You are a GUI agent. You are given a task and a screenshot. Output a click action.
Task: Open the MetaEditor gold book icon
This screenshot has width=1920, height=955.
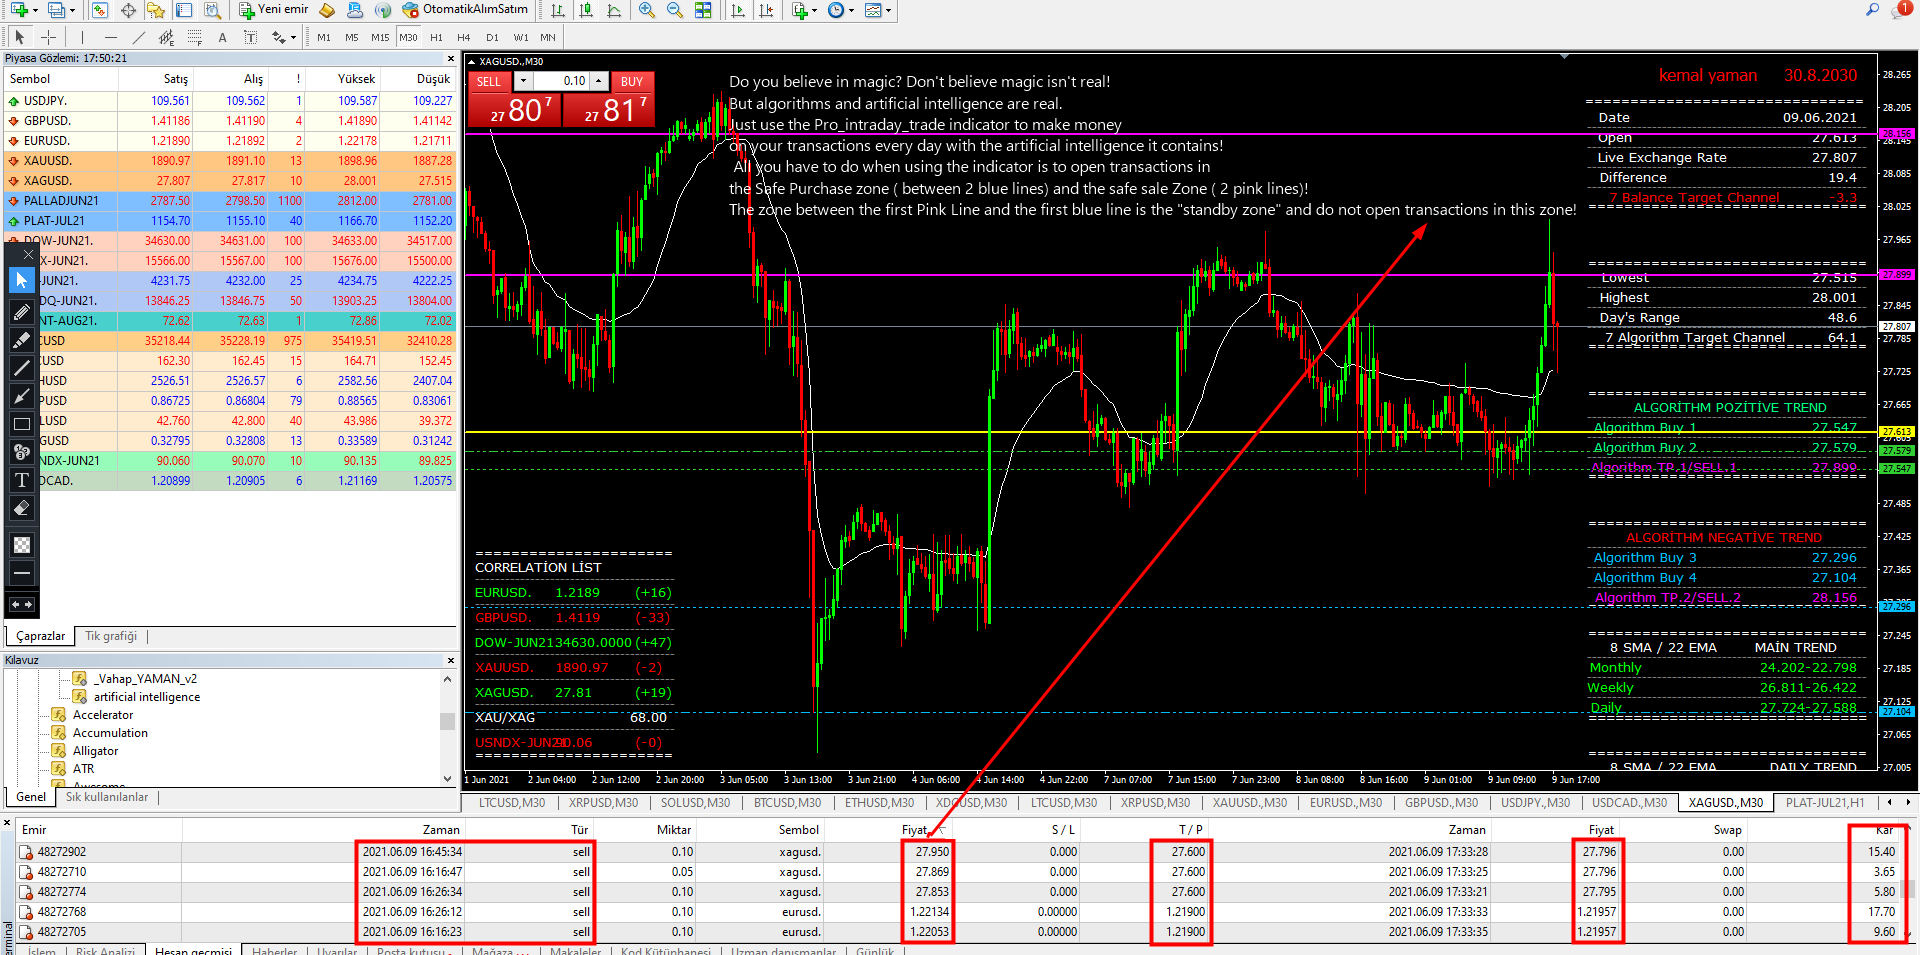coord(327,10)
